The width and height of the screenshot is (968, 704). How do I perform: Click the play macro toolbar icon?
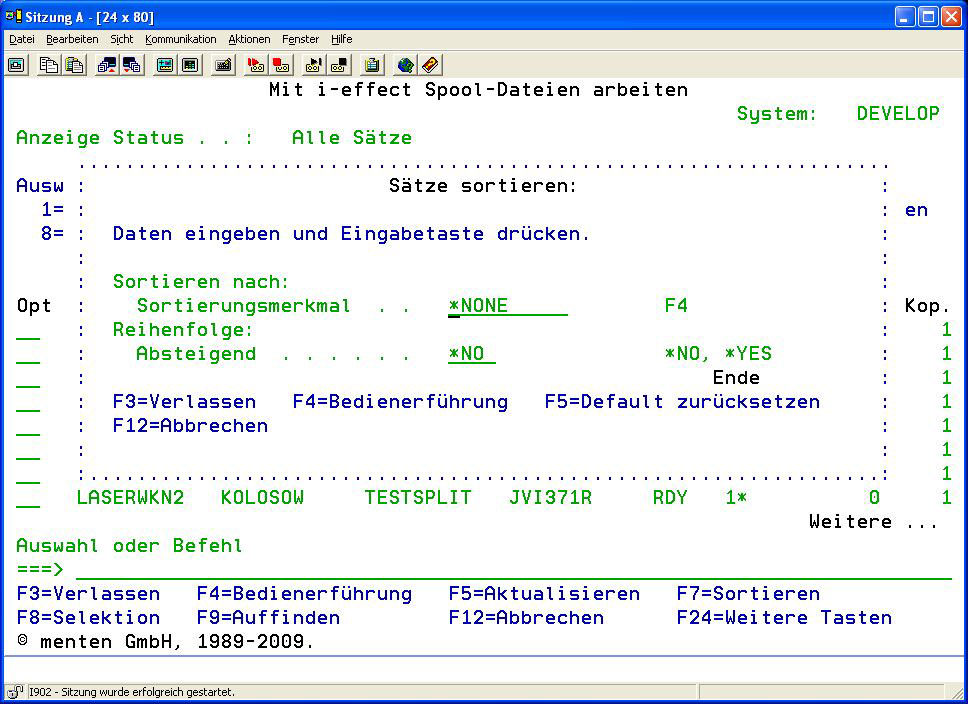(313, 65)
